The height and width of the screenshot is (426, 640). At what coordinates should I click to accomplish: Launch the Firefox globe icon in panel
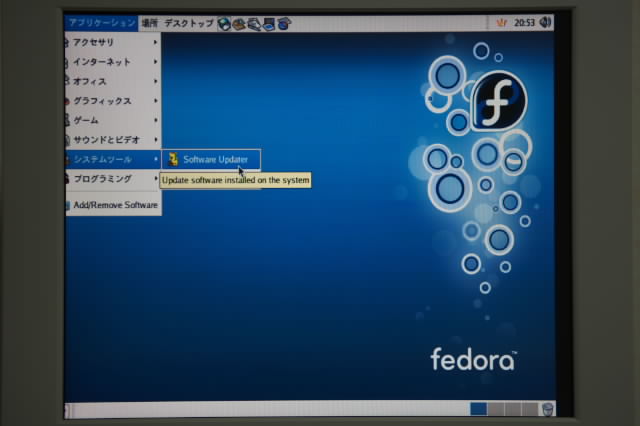pyautogui.click(x=224, y=24)
